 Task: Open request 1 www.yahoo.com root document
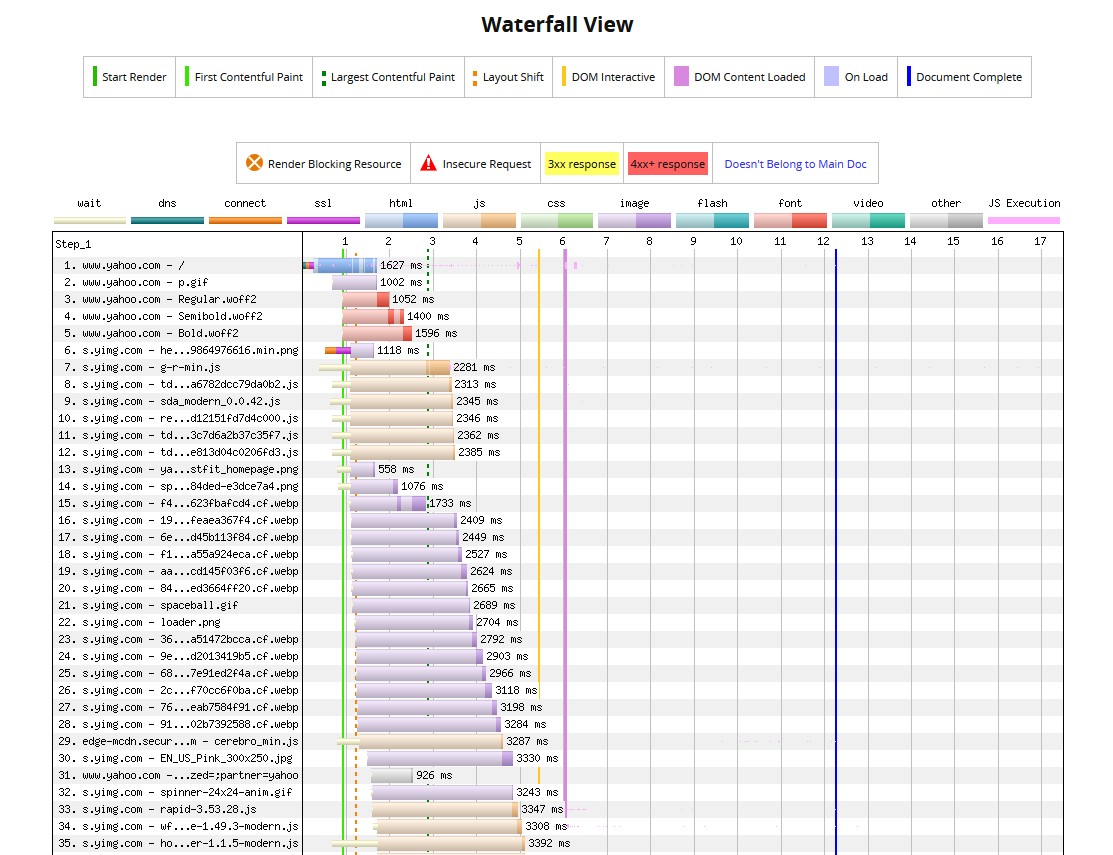125,266
